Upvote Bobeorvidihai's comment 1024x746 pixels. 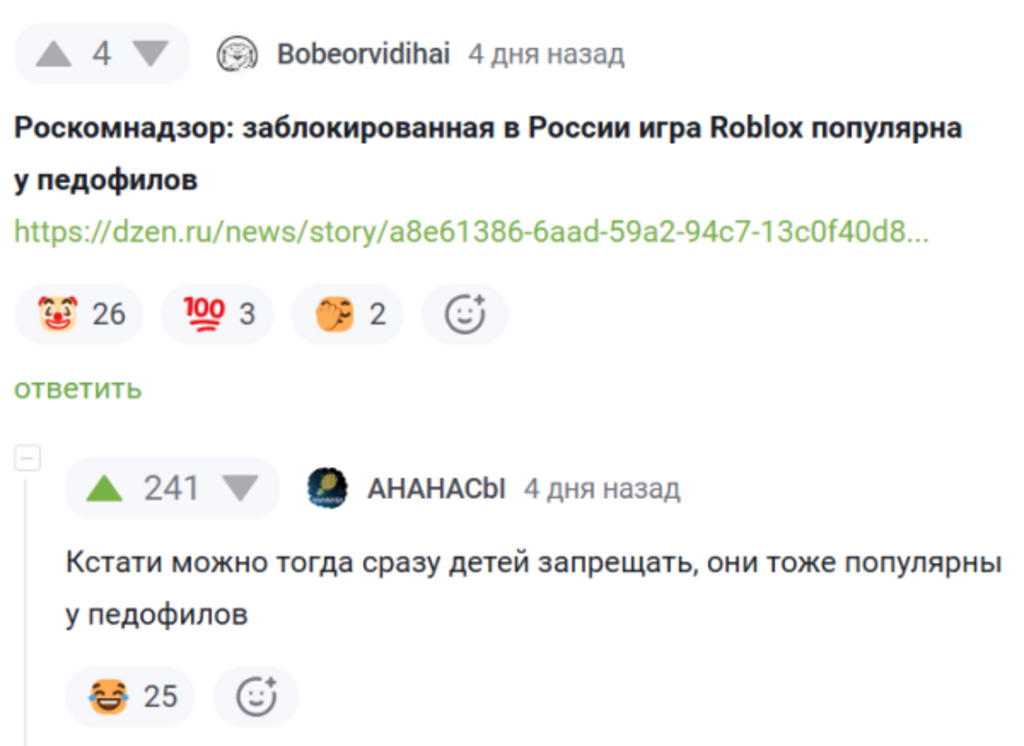(54, 53)
